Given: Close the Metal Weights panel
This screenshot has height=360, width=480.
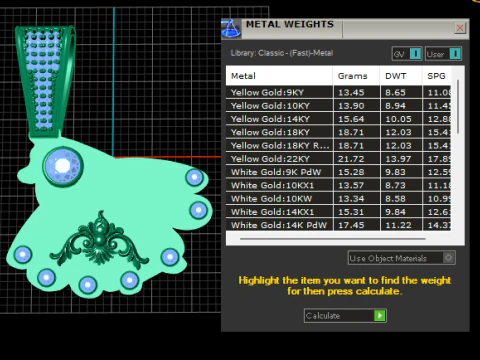Looking at the screenshot, I should coord(460,28).
